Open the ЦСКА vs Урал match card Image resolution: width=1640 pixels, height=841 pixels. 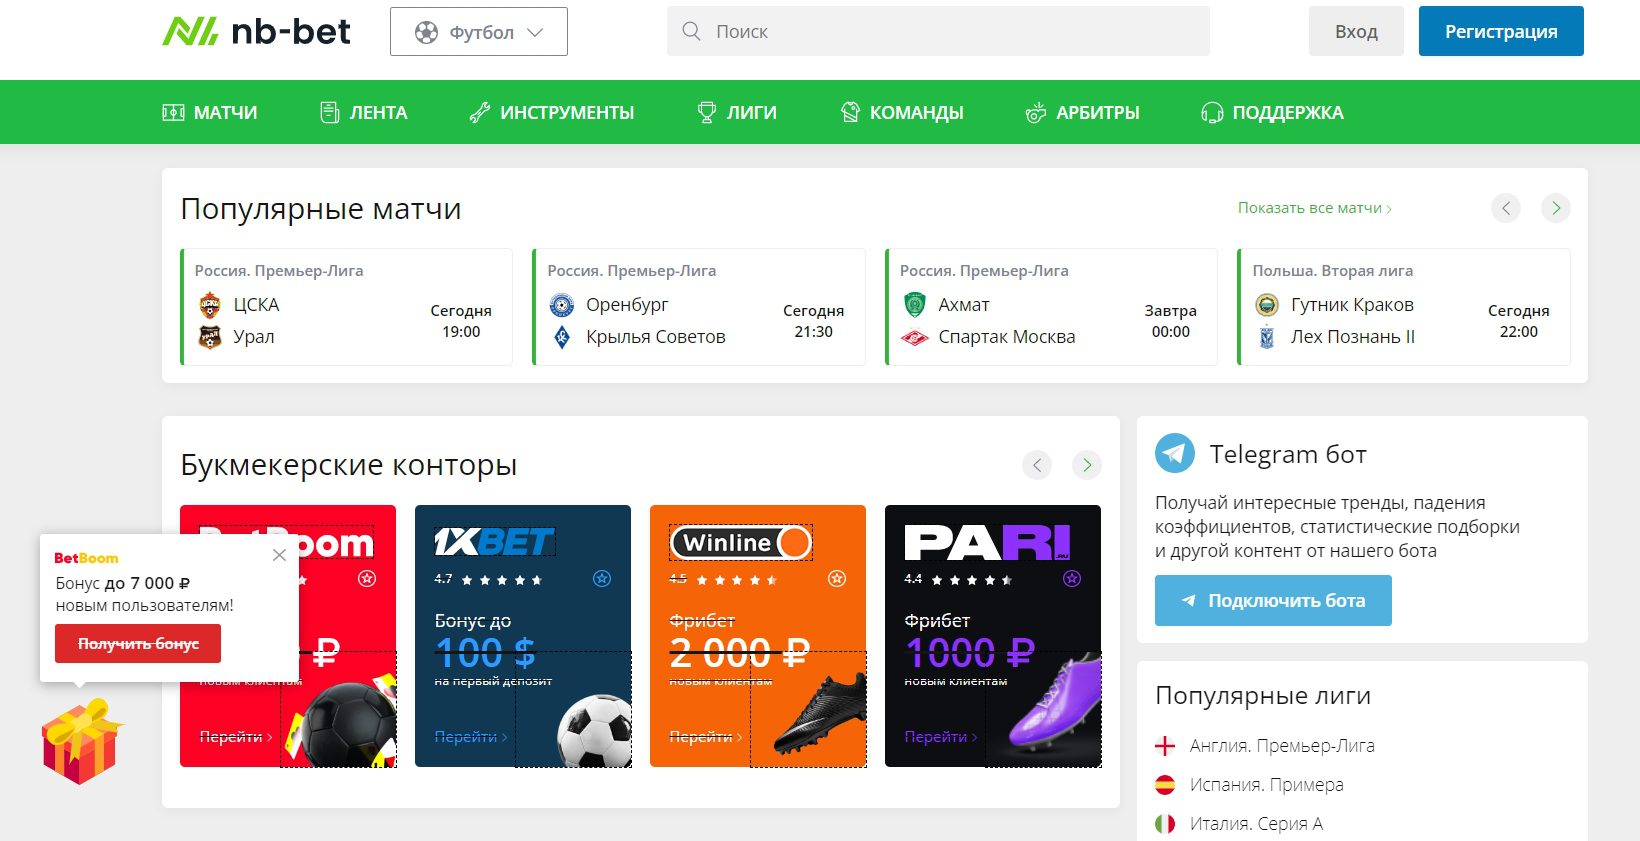click(346, 307)
